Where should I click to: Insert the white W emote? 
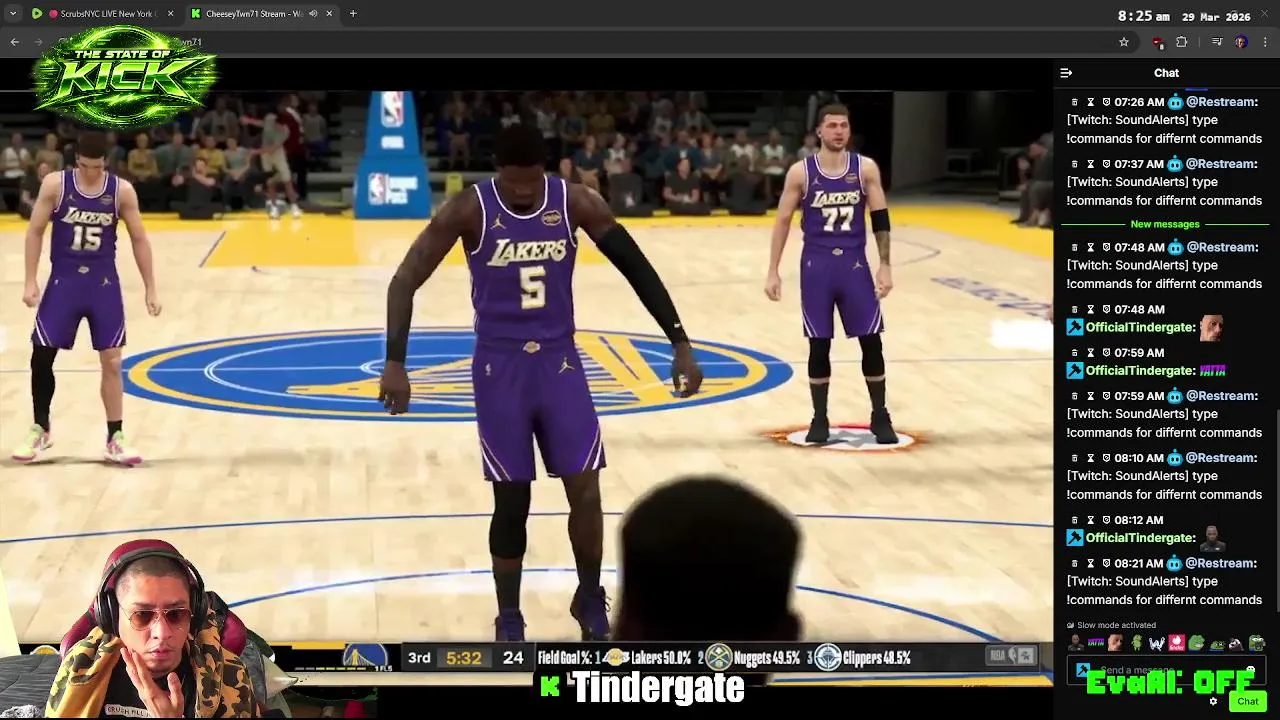point(1157,643)
